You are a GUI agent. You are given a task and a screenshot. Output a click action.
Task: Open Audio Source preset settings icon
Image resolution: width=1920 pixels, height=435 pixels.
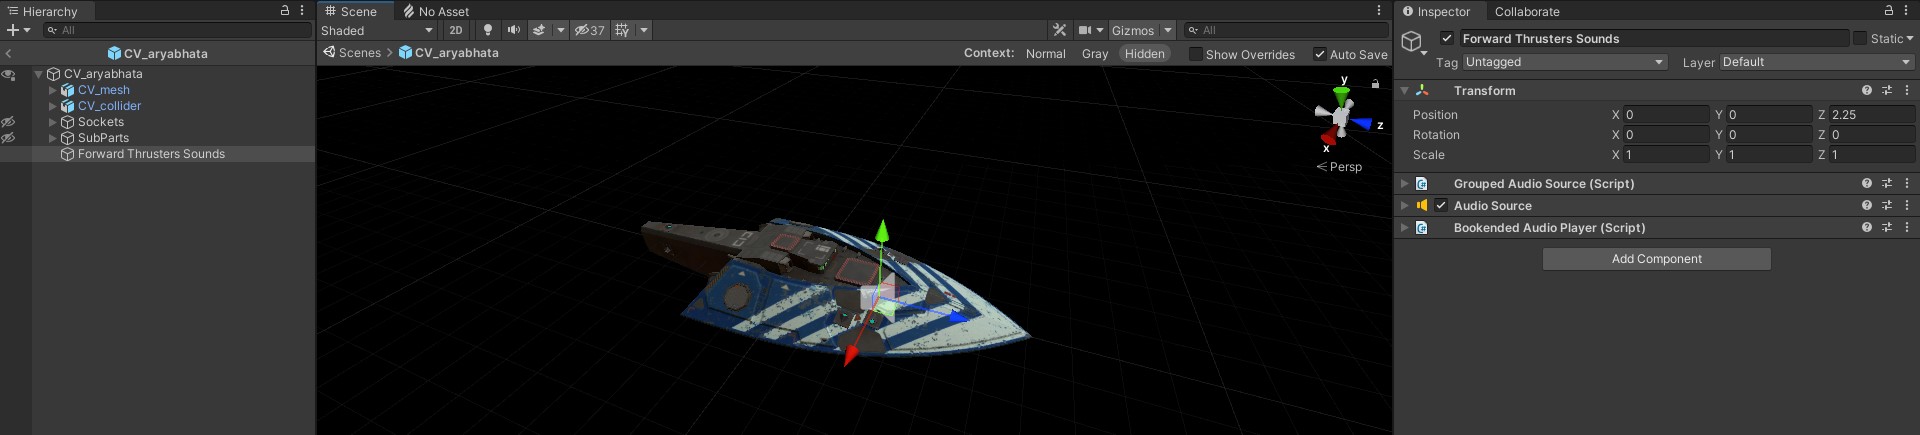coord(1887,205)
